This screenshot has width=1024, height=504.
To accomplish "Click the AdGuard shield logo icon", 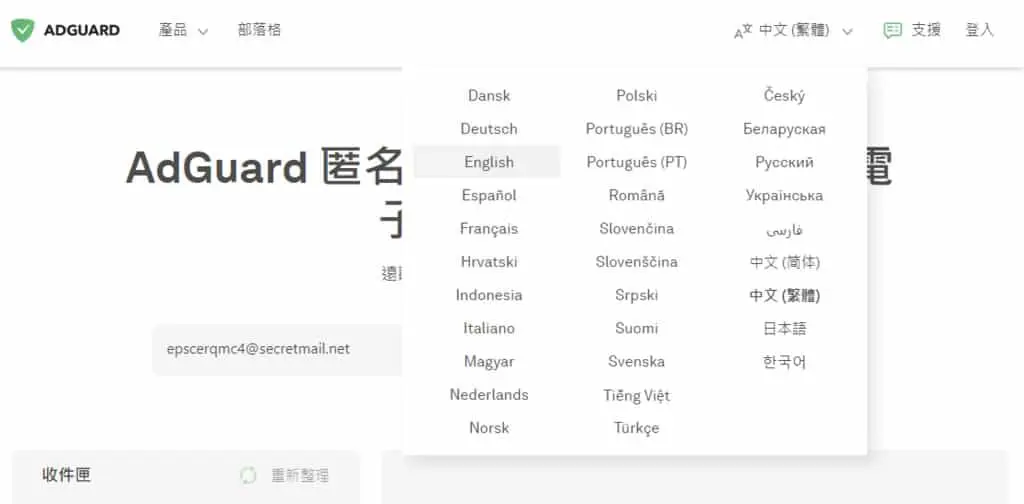I will coord(23,30).
